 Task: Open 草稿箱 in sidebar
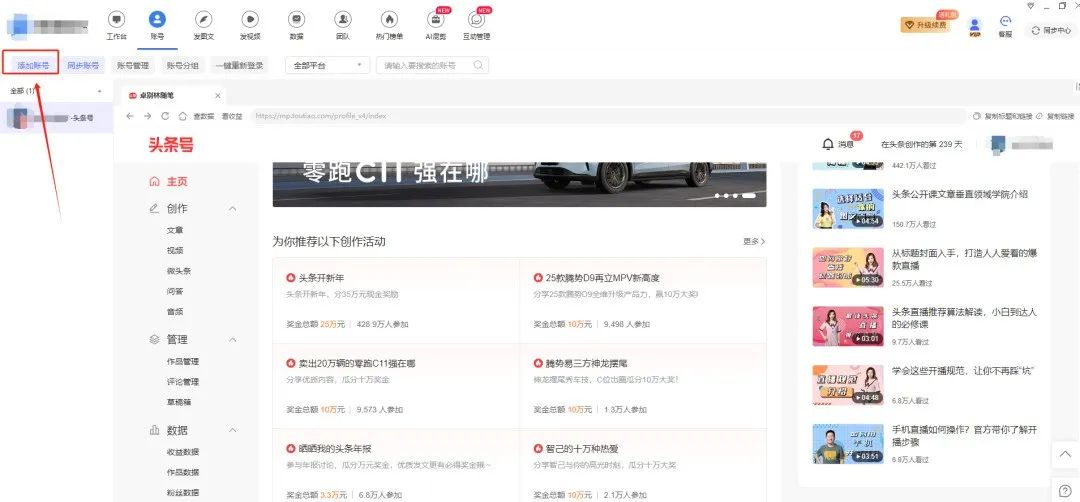tap(178, 402)
